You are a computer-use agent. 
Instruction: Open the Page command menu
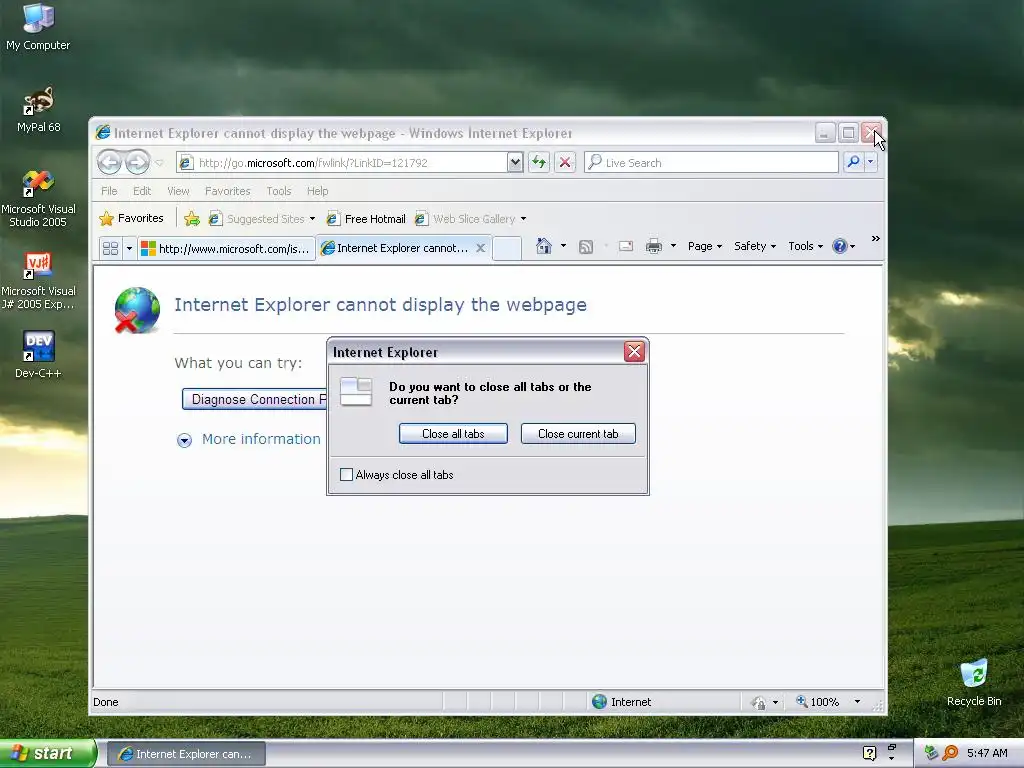click(x=705, y=246)
